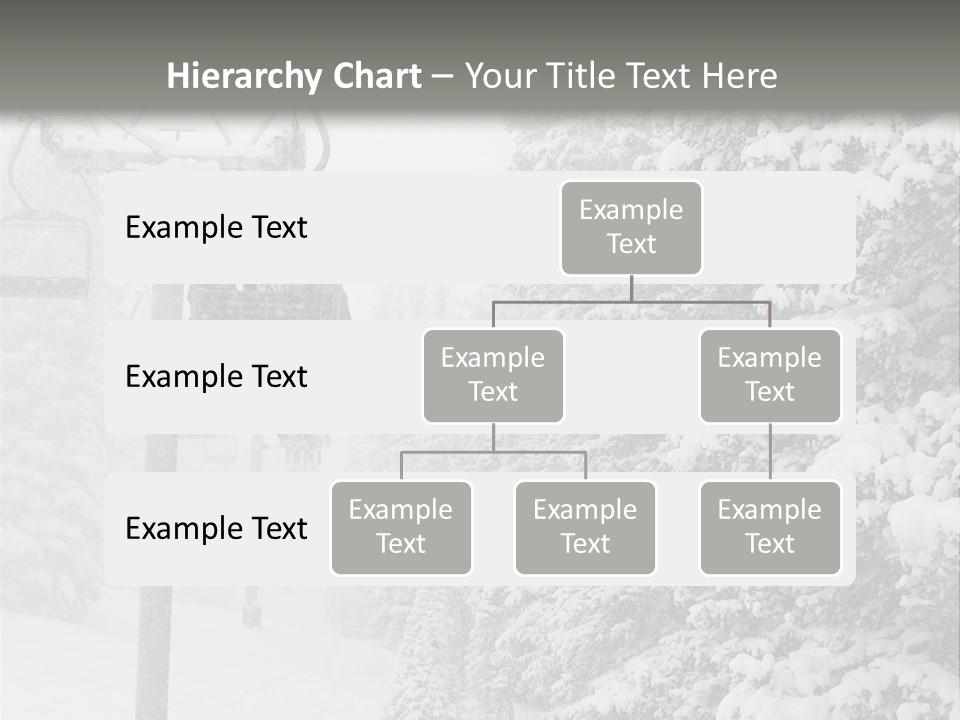Screen dimensions: 960x720
Task: Click the empty band area right of the top box
Action: 780,228
